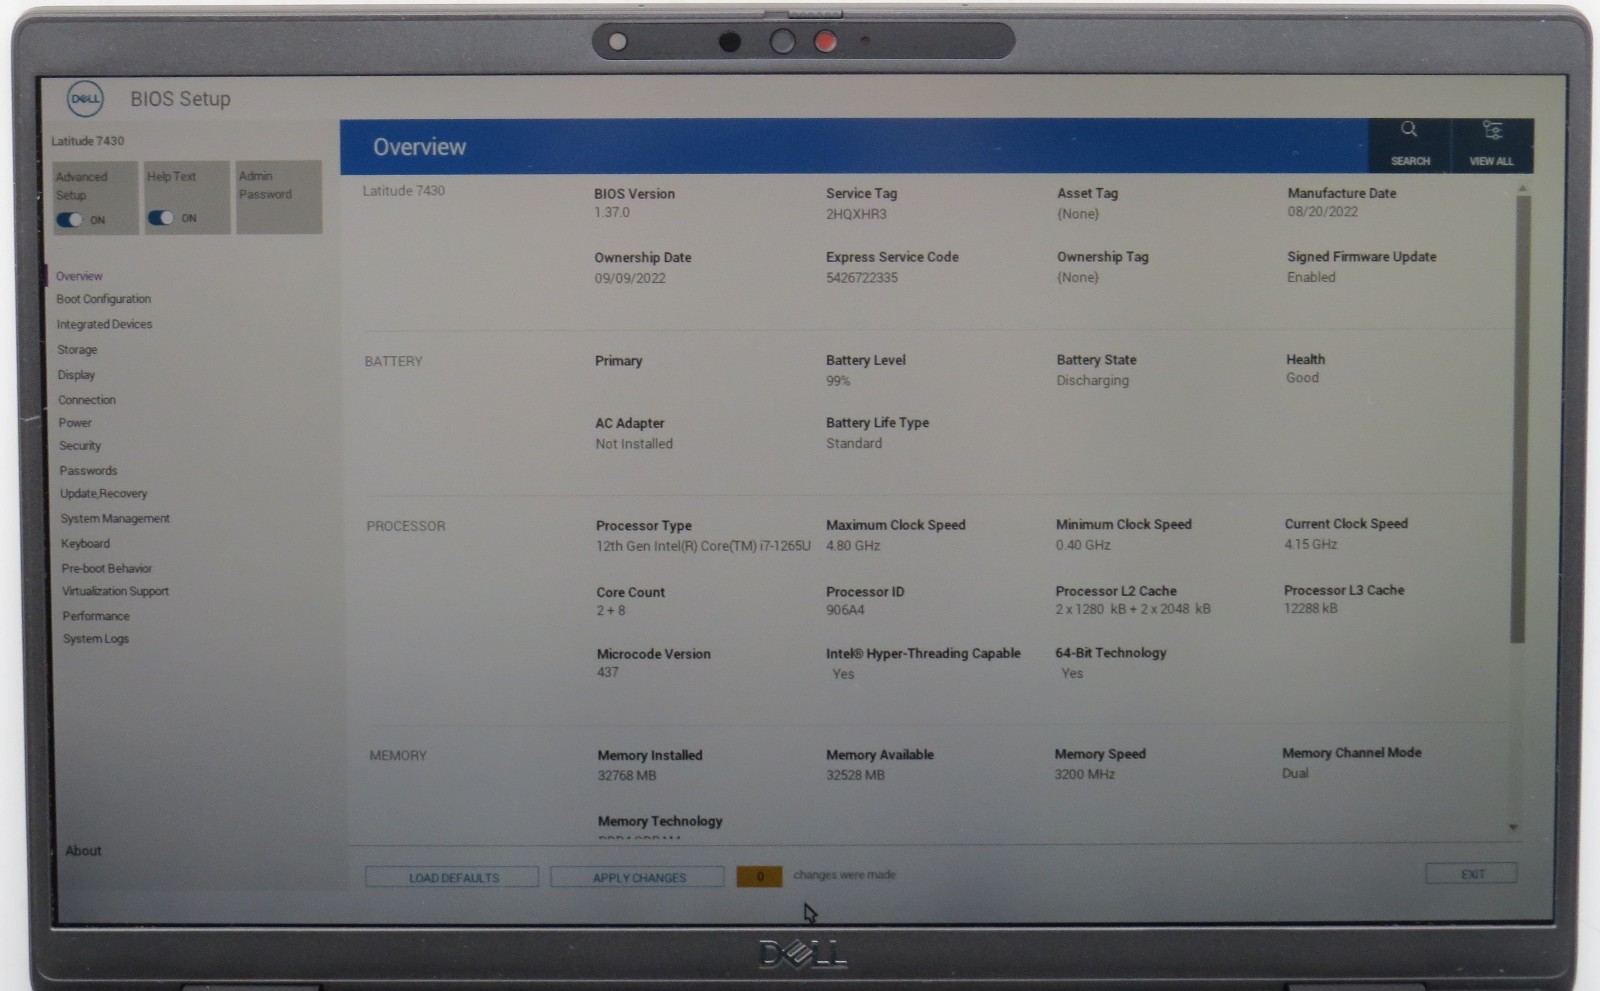Click the BATTERY section label
This screenshot has height=991, width=1600.
pos(393,361)
